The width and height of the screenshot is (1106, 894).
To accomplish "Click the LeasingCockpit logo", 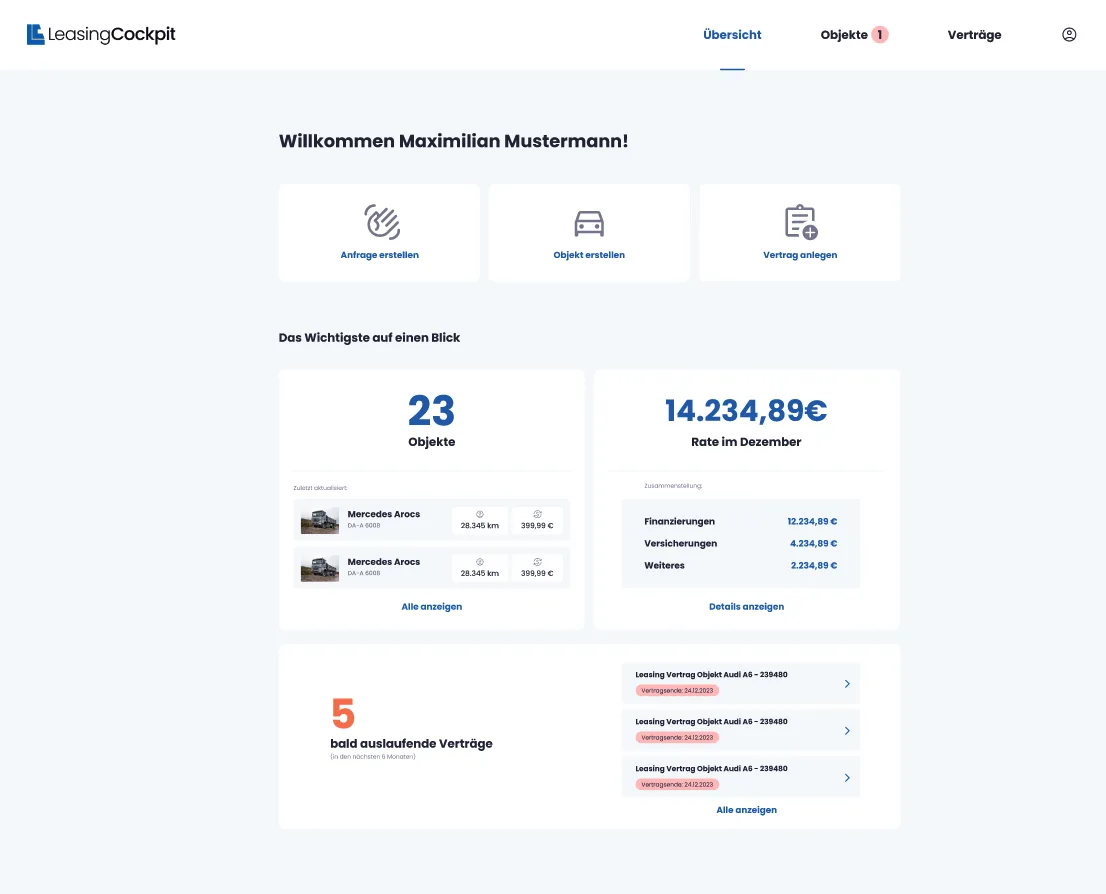I will point(101,35).
